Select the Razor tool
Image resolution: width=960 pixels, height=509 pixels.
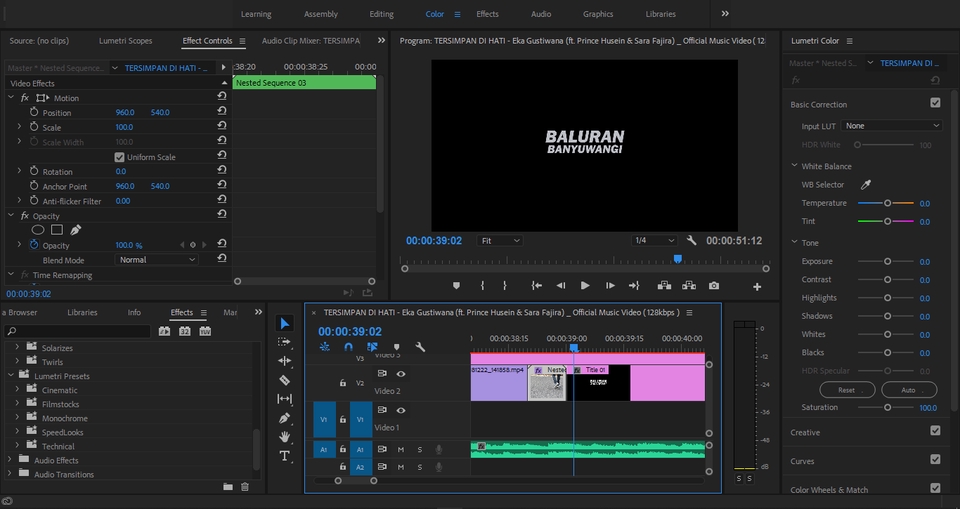(284, 380)
